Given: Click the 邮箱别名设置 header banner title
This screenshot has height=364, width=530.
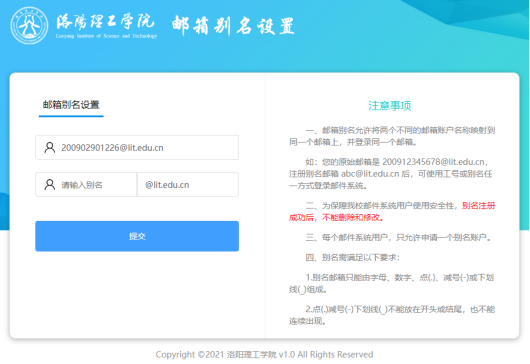Looking at the screenshot, I should tap(233, 26).
